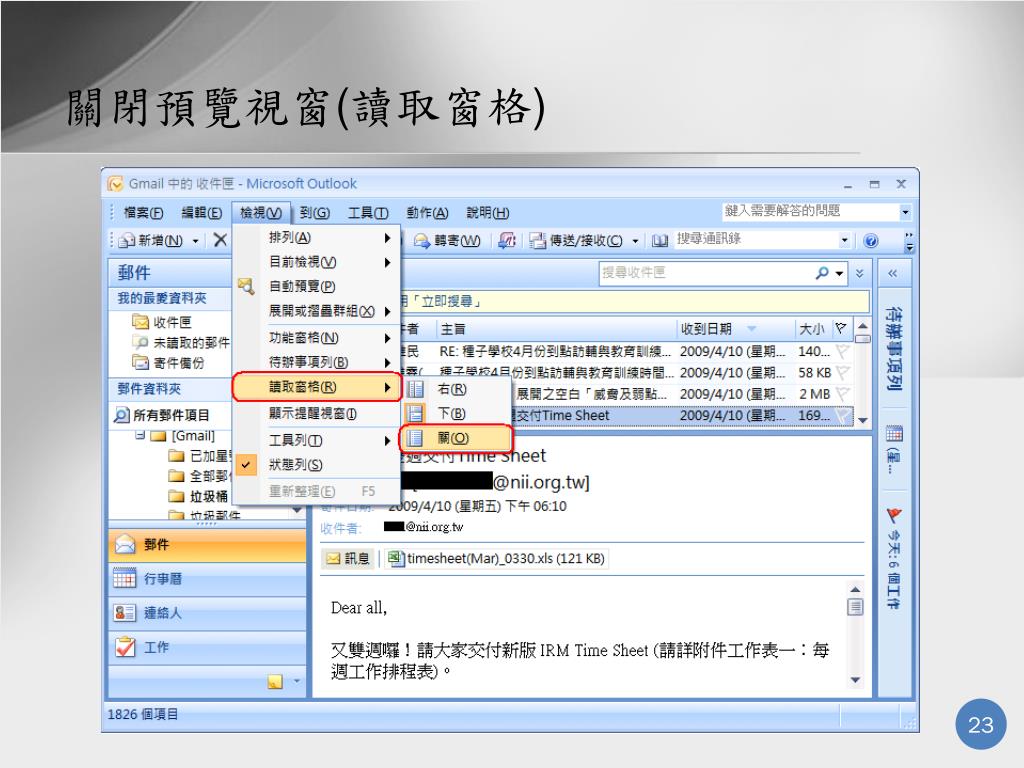Click the delete X toolbar icon
Image resolution: width=1024 pixels, height=768 pixels.
point(220,240)
